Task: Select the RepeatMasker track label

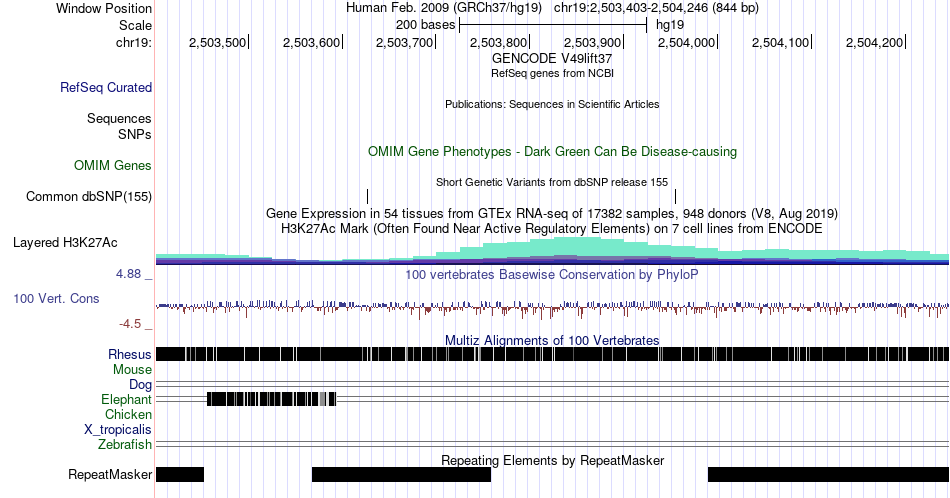Action: (x=110, y=474)
